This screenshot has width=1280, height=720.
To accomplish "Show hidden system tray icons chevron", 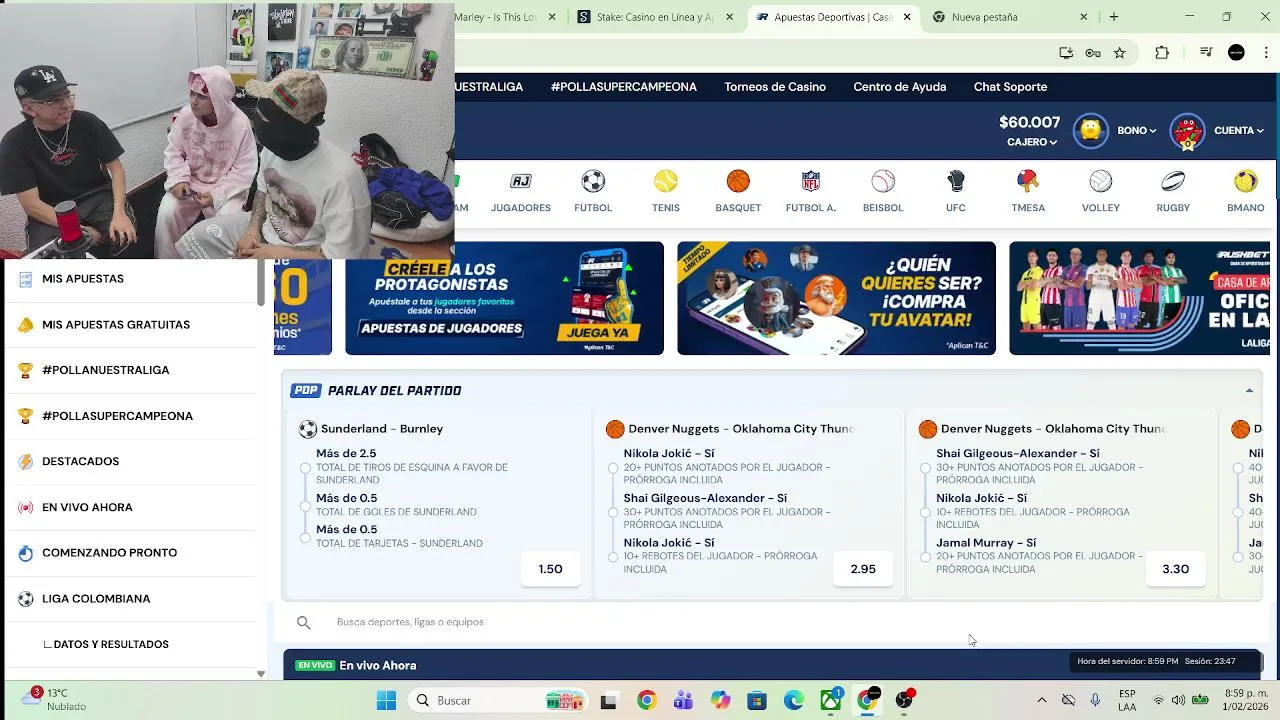I will pos(1041,701).
